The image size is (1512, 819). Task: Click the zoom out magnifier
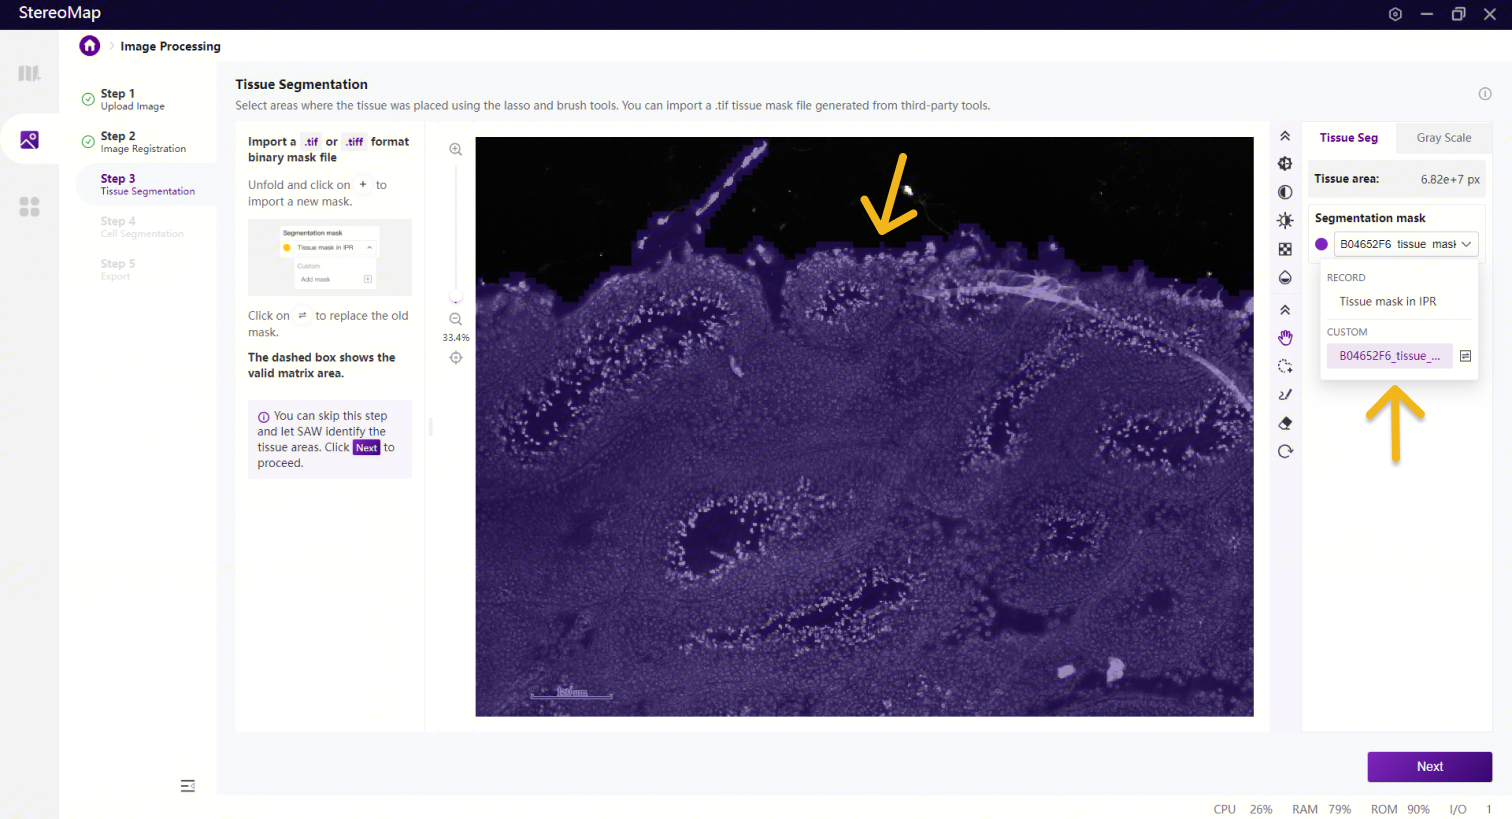click(455, 319)
